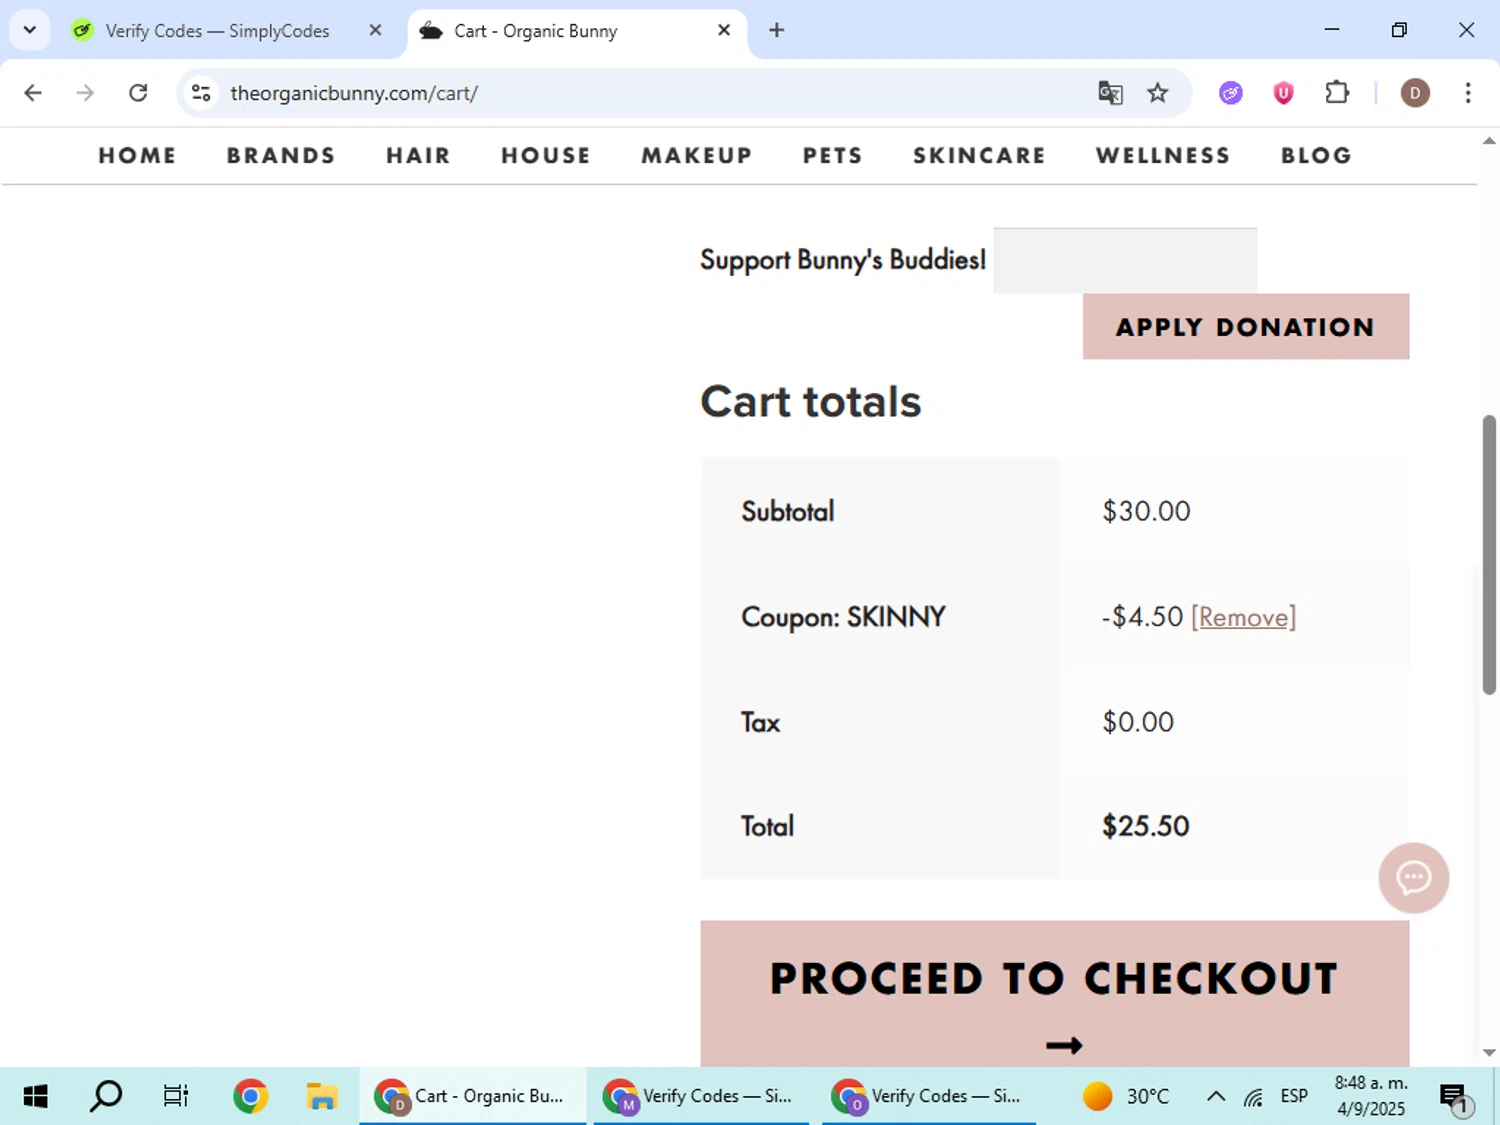Click the translate page icon
The width and height of the screenshot is (1500, 1125).
click(x=1110, y=93)
